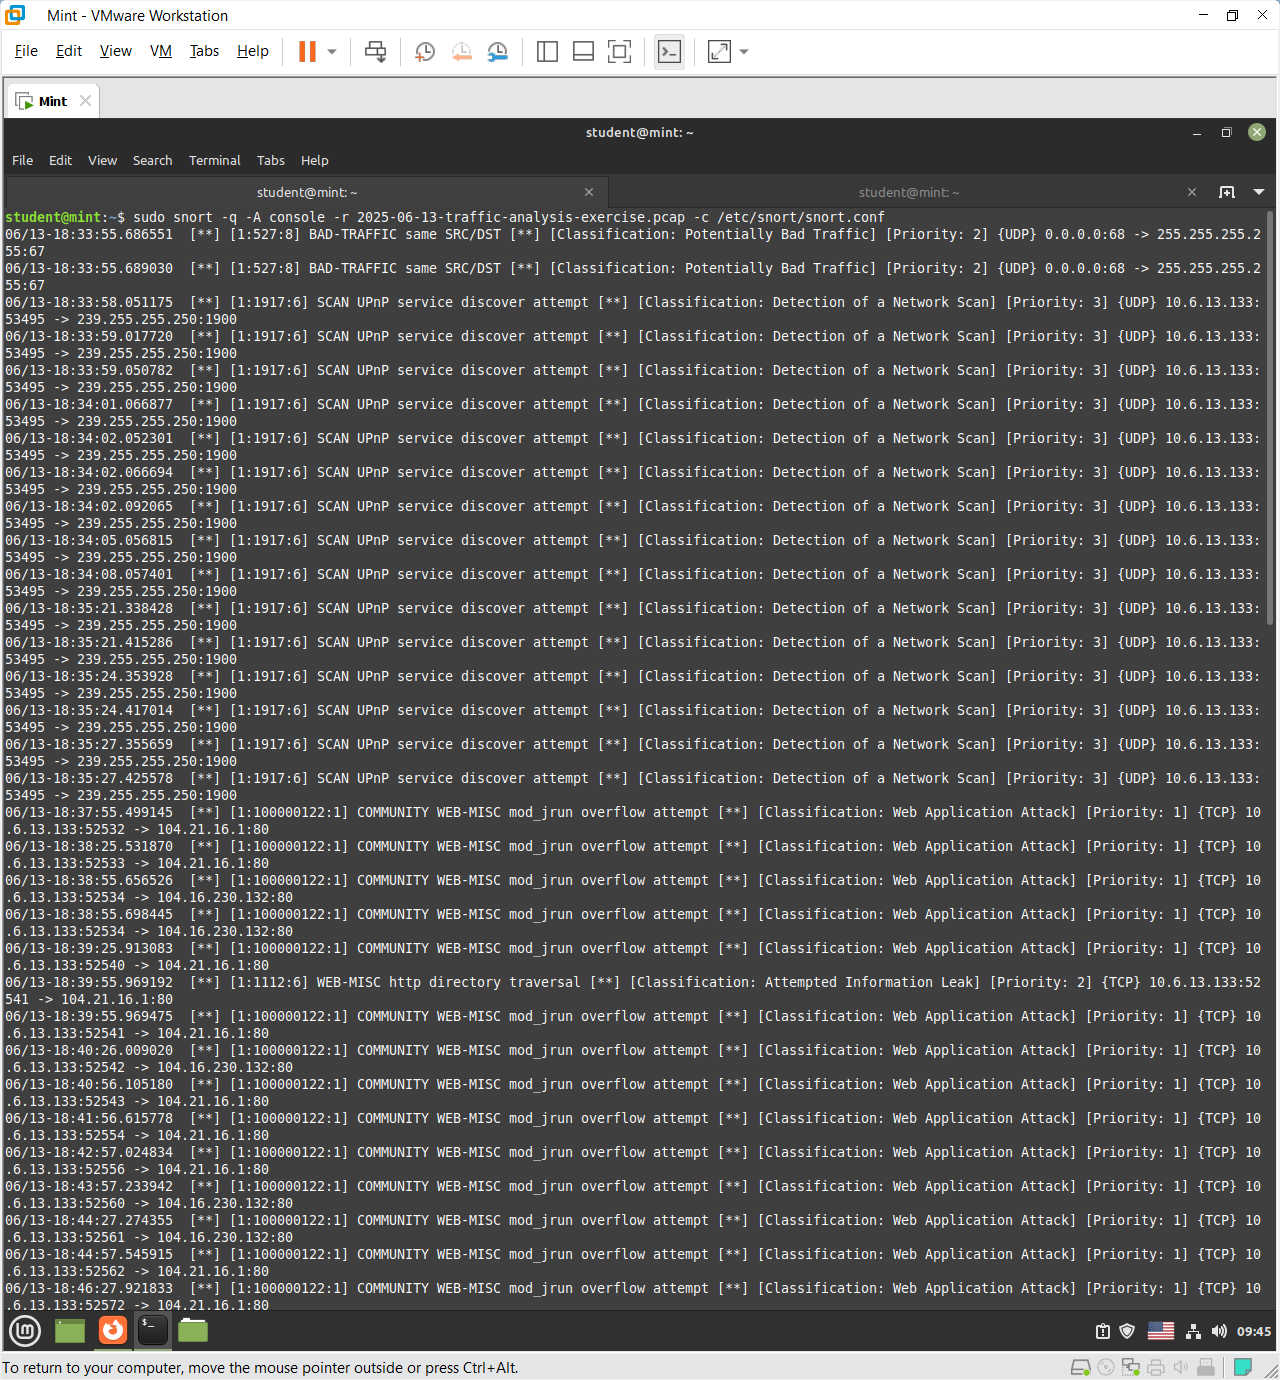Image resolution: width=1280 pixels, height=1380 pixels.
Task: Toggle the VMware library sidebar icon
Action: tap(547, 52)
